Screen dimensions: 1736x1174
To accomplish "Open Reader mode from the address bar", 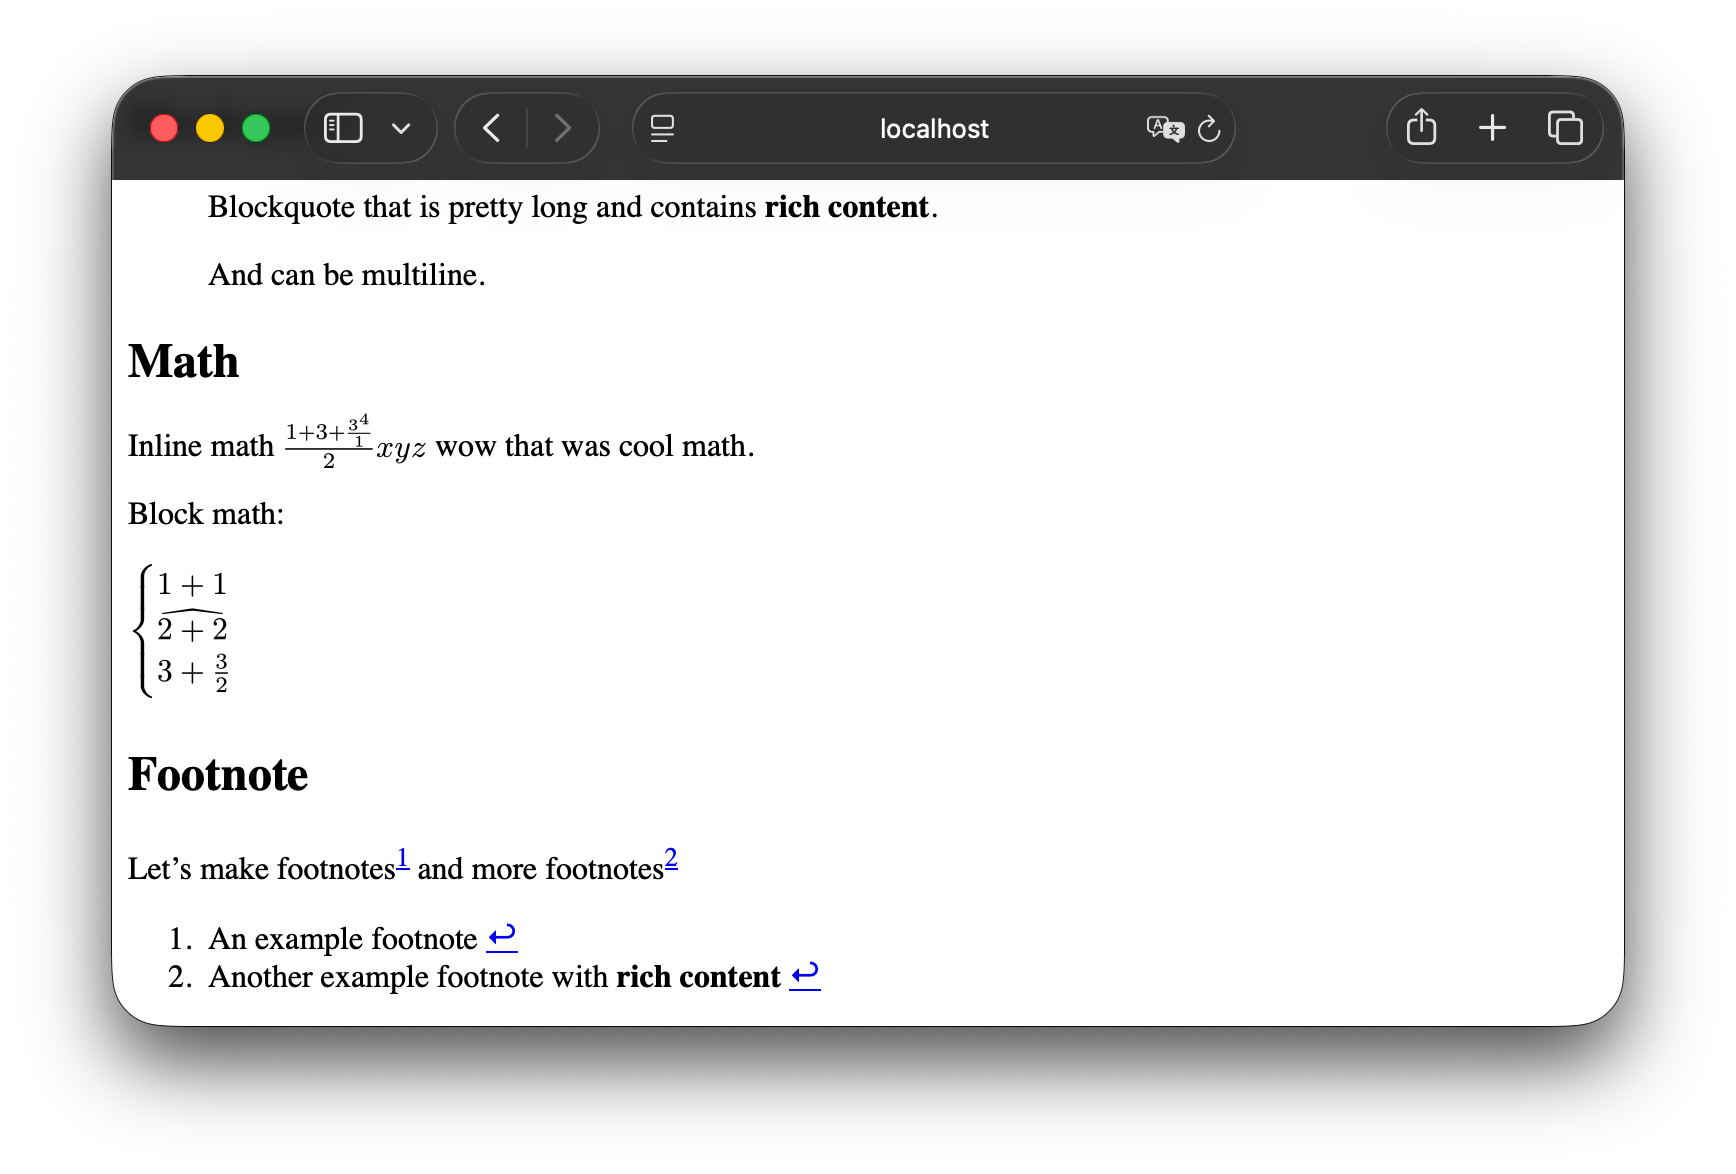I will pos(661,128).
